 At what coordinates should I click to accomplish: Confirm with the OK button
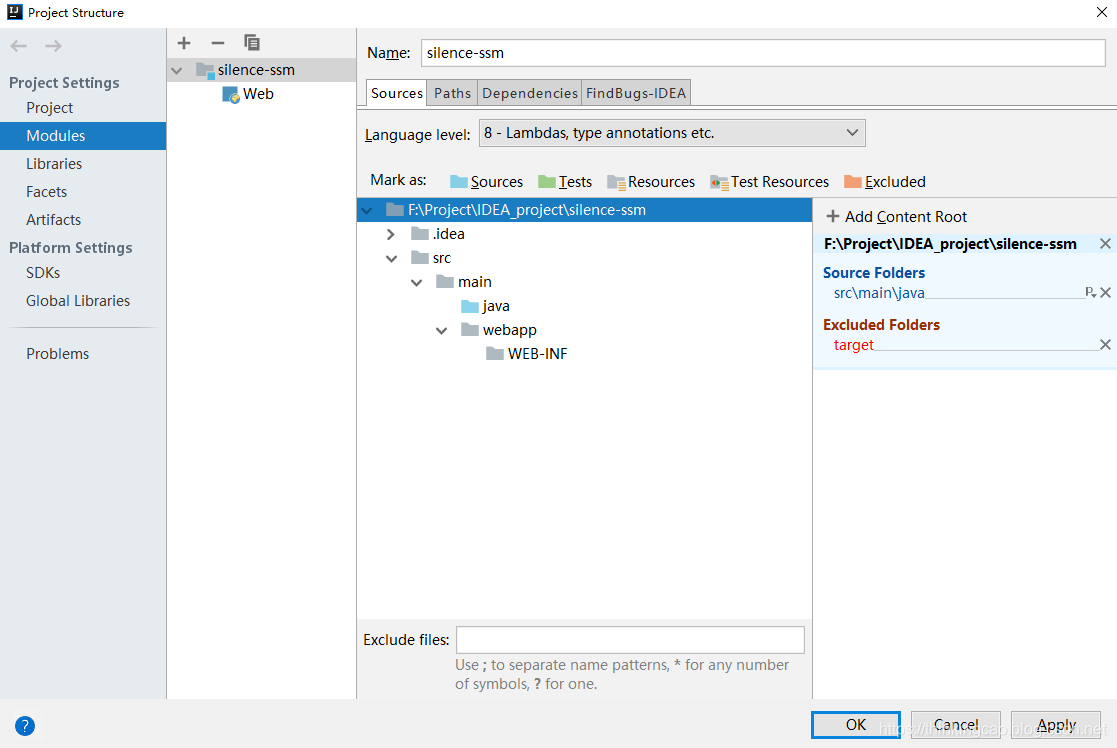pyautogui.click(x=856, y=724)
